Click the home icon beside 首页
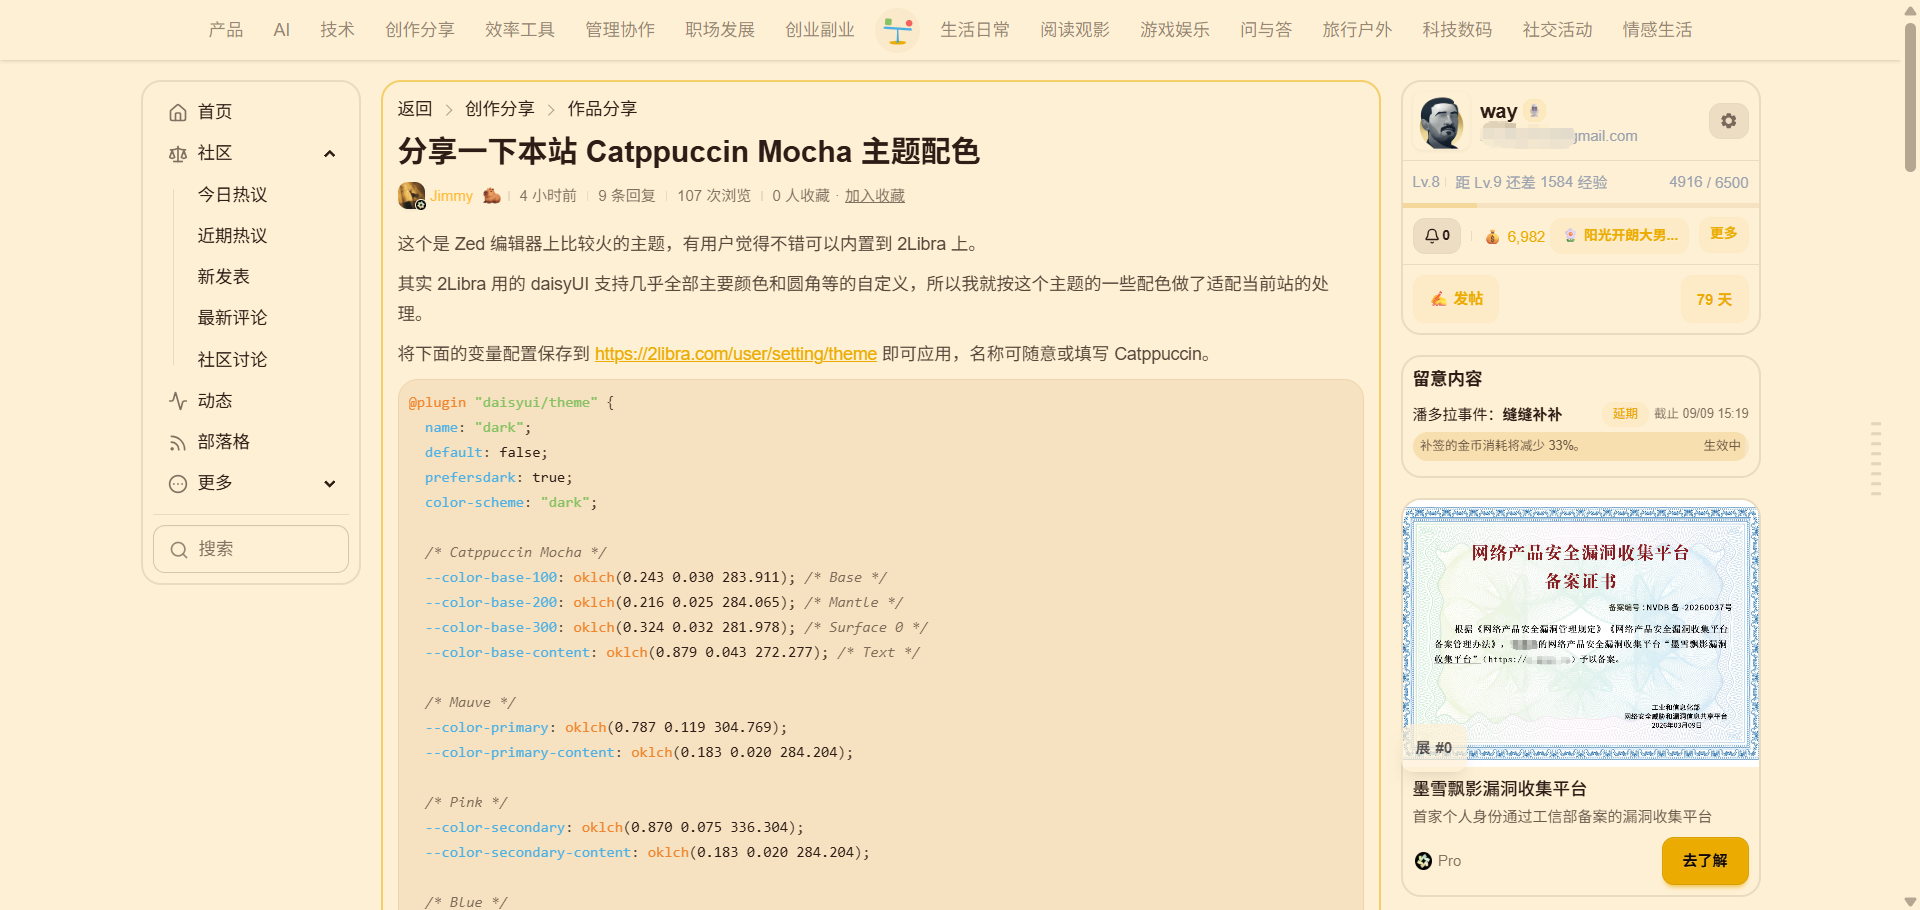Image resolution: width=1920 pixels, height=910 pixels. pos(178,112)
